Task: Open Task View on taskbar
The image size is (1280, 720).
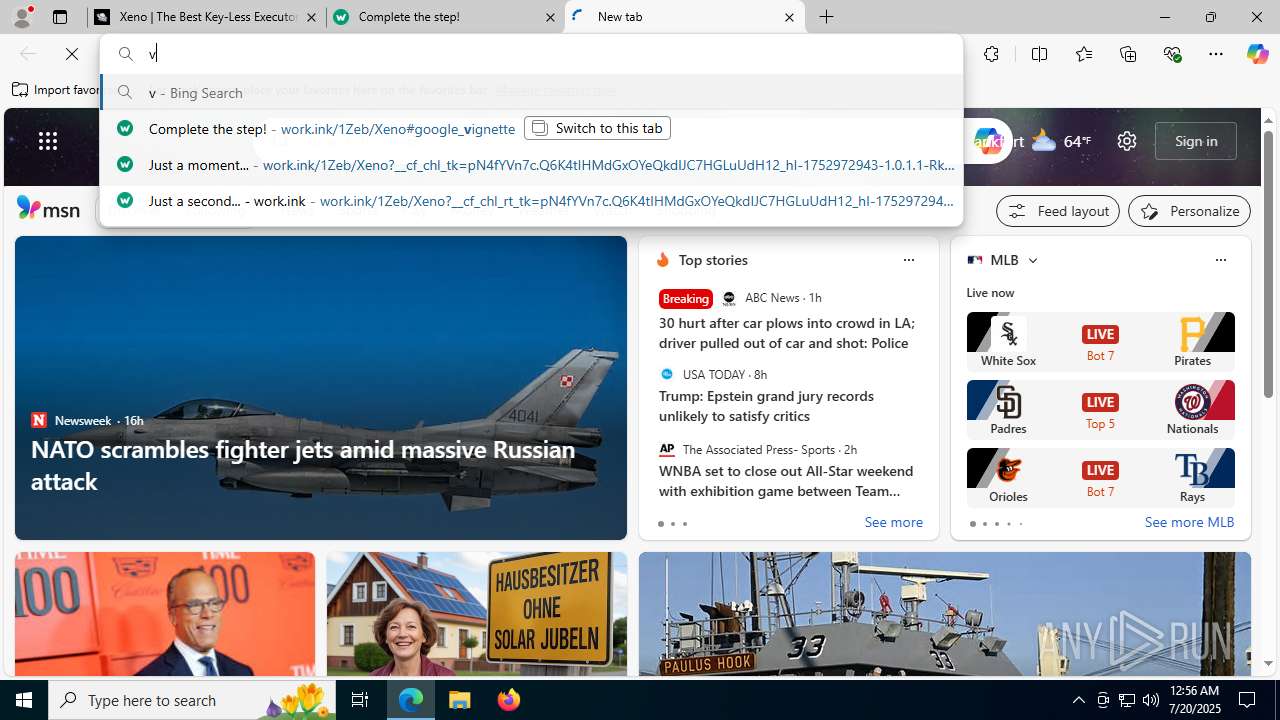Action: 360,700
